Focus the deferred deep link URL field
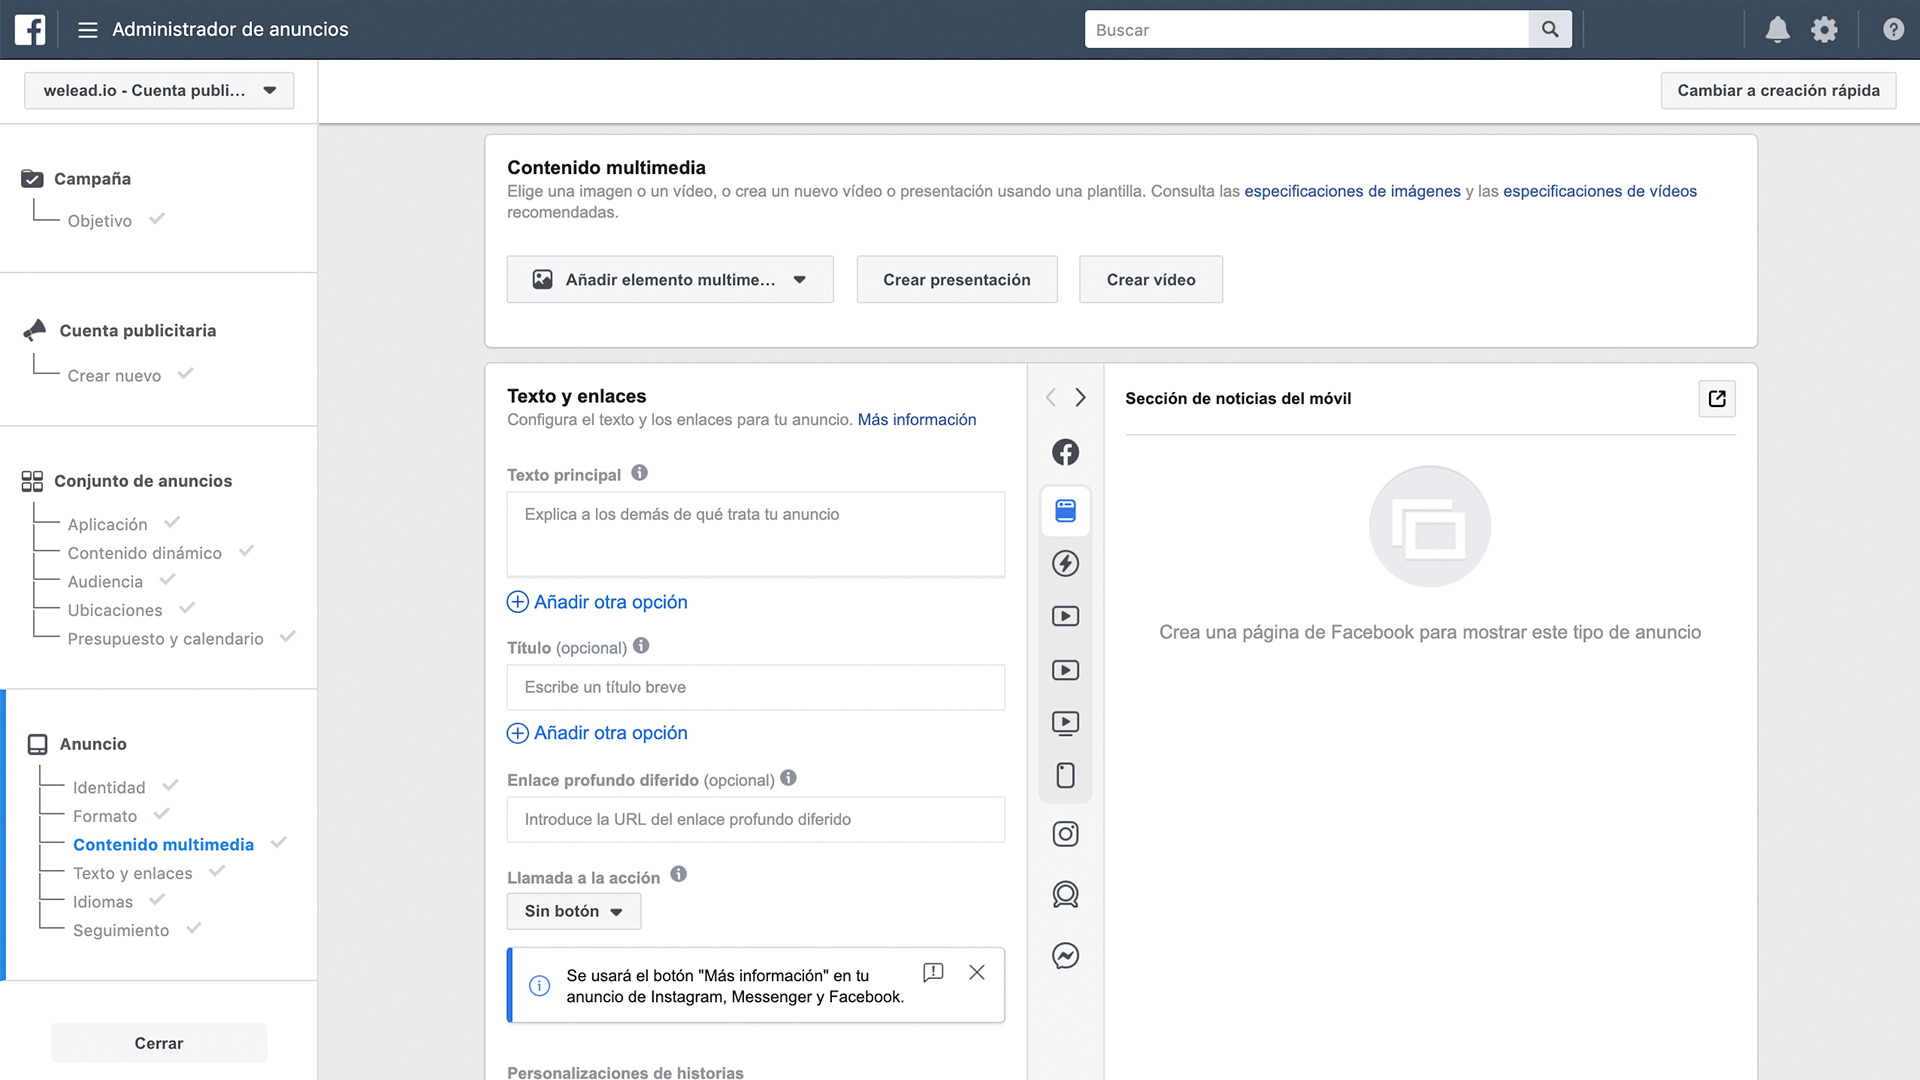Image resolution: width=1920 pixels, height=1080 pixels. tap(756, 819)
